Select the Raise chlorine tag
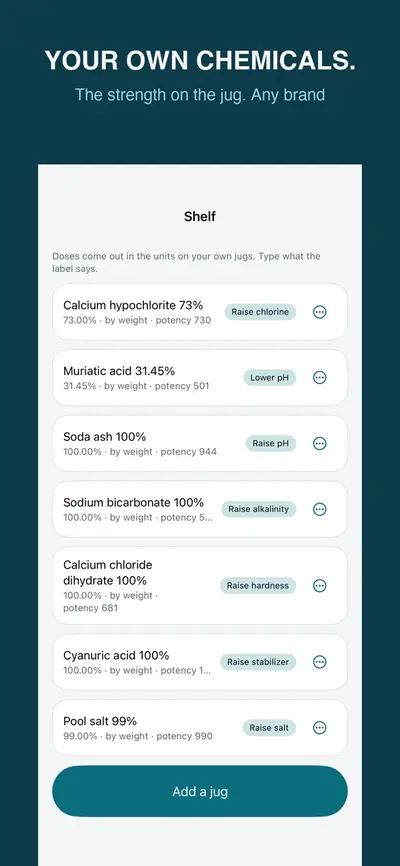This screenshot has width=400, height=866. click(x=260, y=312)
